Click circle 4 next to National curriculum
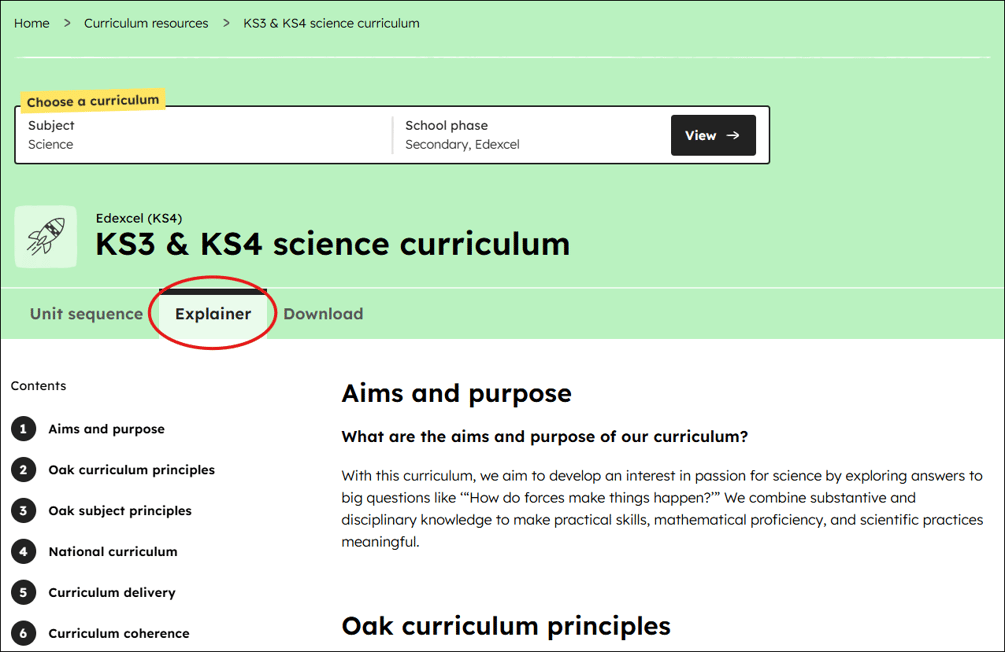 point(25,551)
